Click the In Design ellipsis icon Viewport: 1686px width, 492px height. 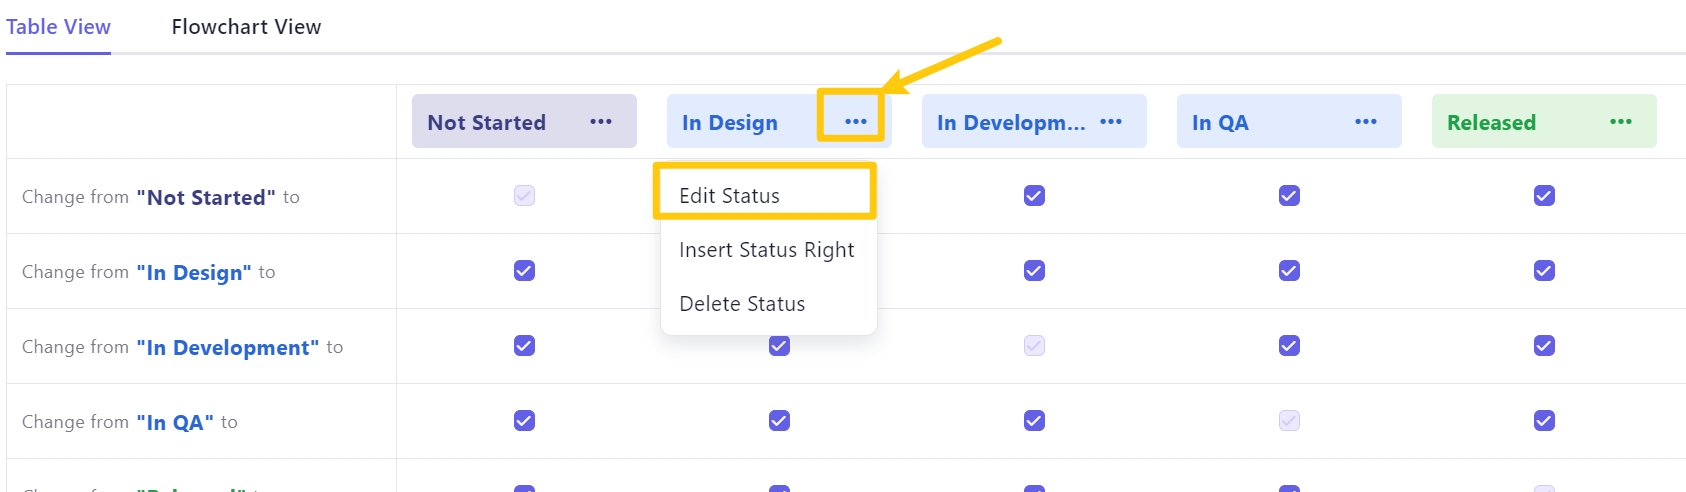pyautogui.click(x=855, y=122)
